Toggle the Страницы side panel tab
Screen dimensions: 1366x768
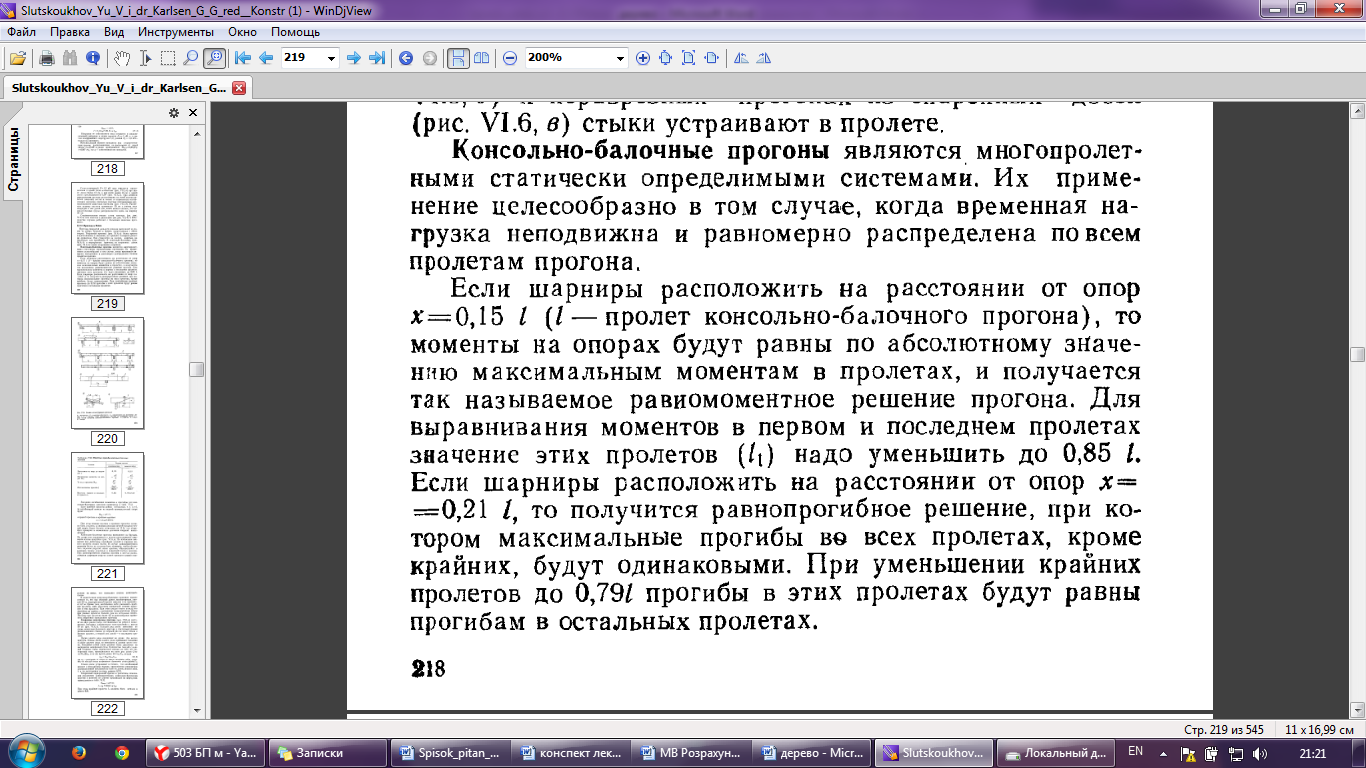tap(13, 160)
